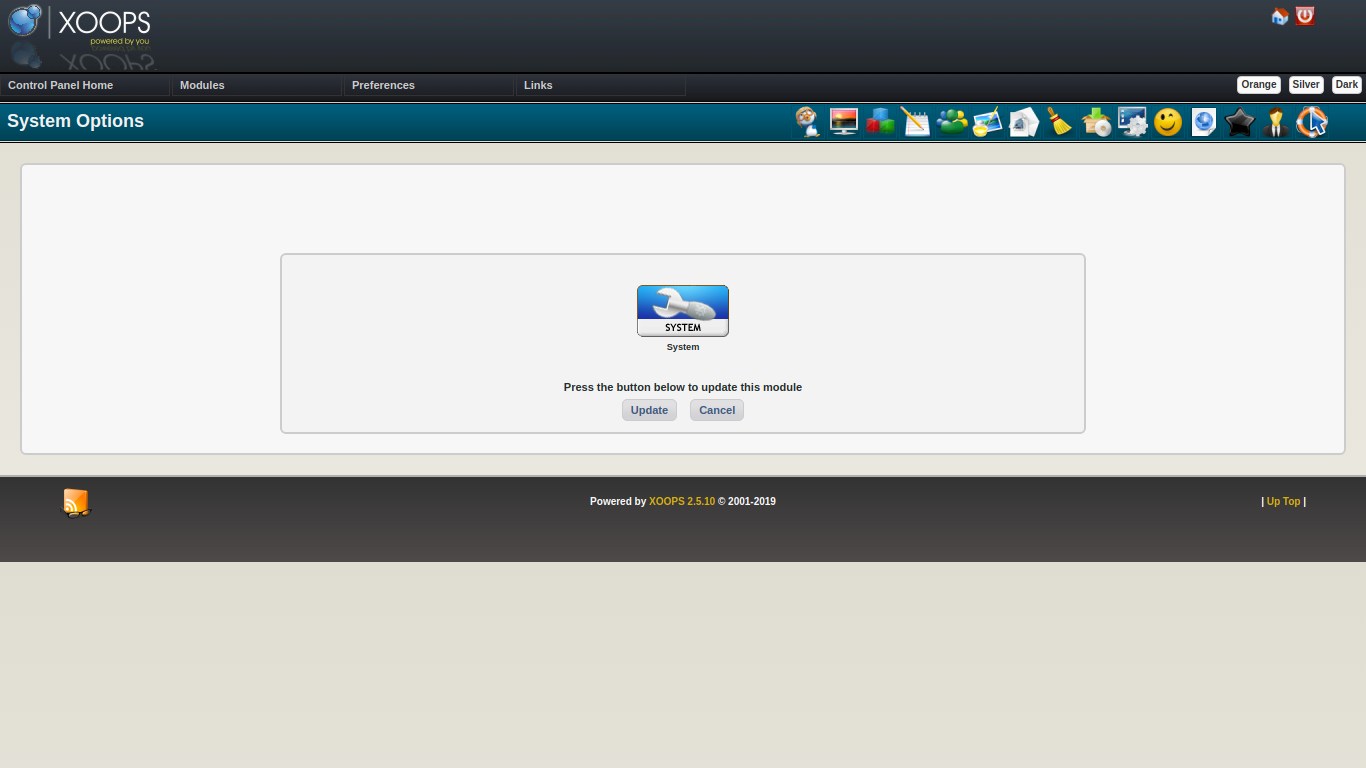1366x768 pixels.
Task: Open the Modules menu
Action: point(202,85)
